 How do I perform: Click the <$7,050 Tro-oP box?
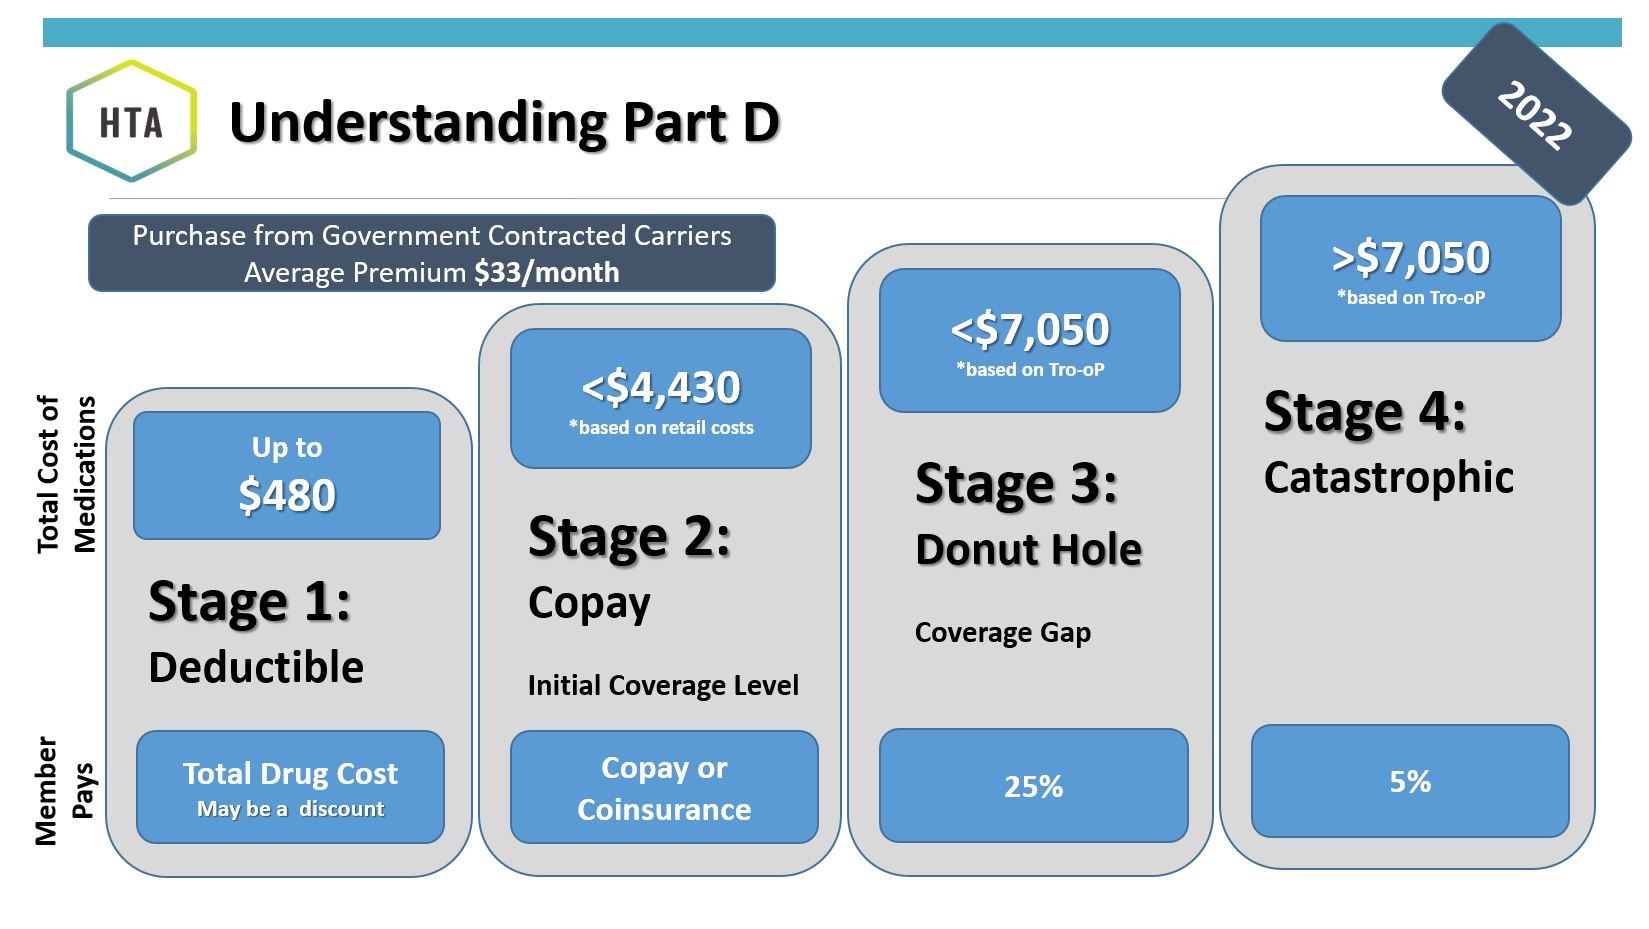[x=1029, y=341]
